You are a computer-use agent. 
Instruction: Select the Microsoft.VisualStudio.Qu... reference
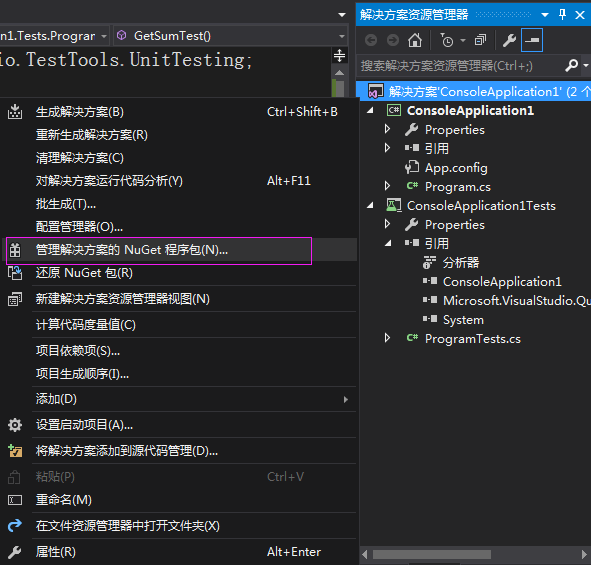(x=517, y=300)
